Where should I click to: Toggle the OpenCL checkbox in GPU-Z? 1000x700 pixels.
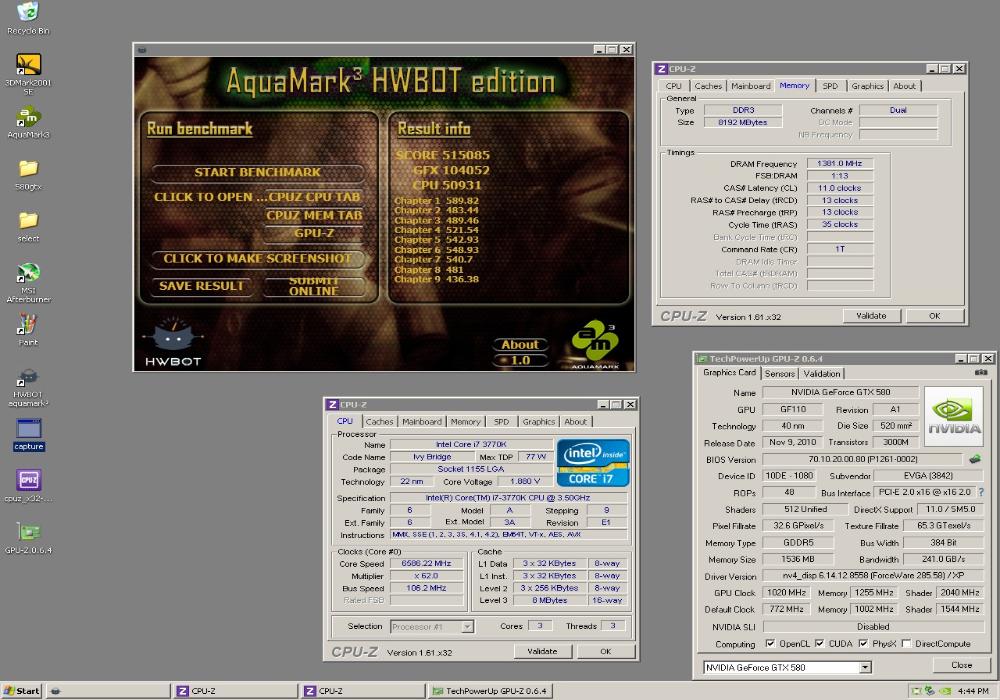[x=770, y=643]
